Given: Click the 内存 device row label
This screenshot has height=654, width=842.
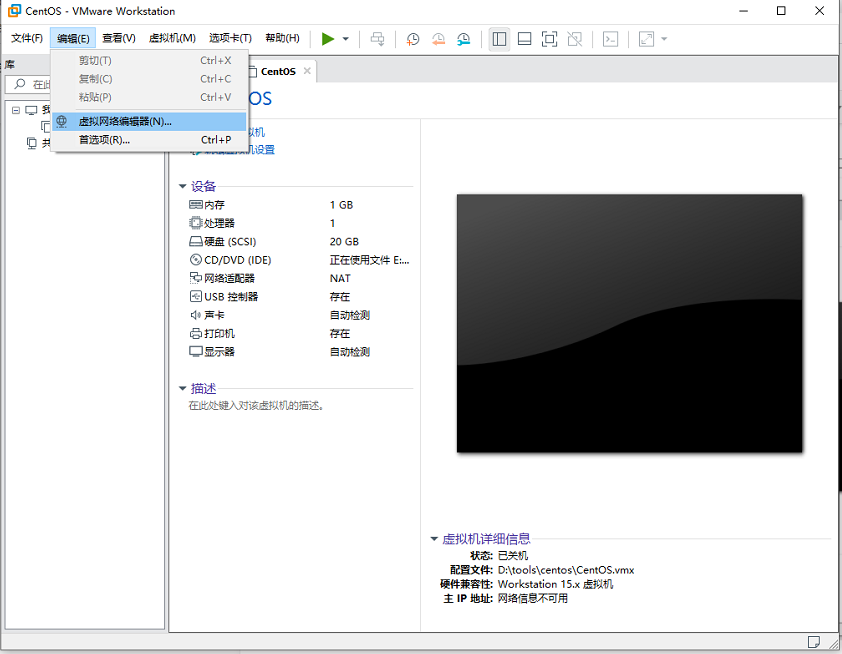Looking at the screenshot, I should [214, 205].
